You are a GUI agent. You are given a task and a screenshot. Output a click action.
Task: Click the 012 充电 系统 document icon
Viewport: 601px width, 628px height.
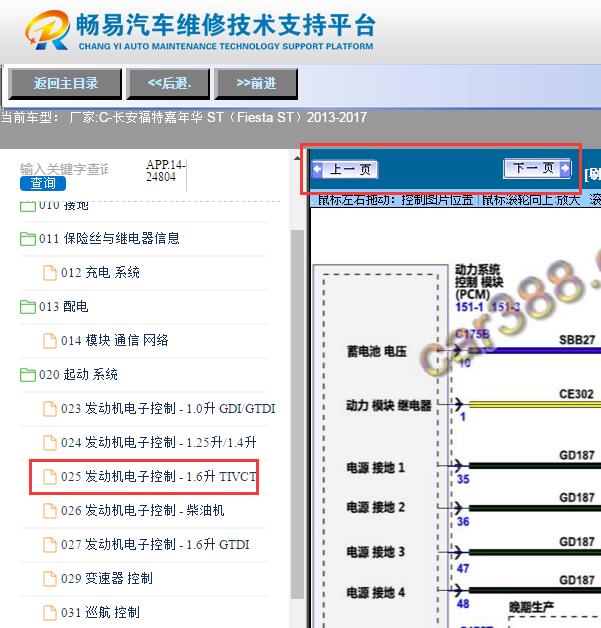click(x=50, y=273)
